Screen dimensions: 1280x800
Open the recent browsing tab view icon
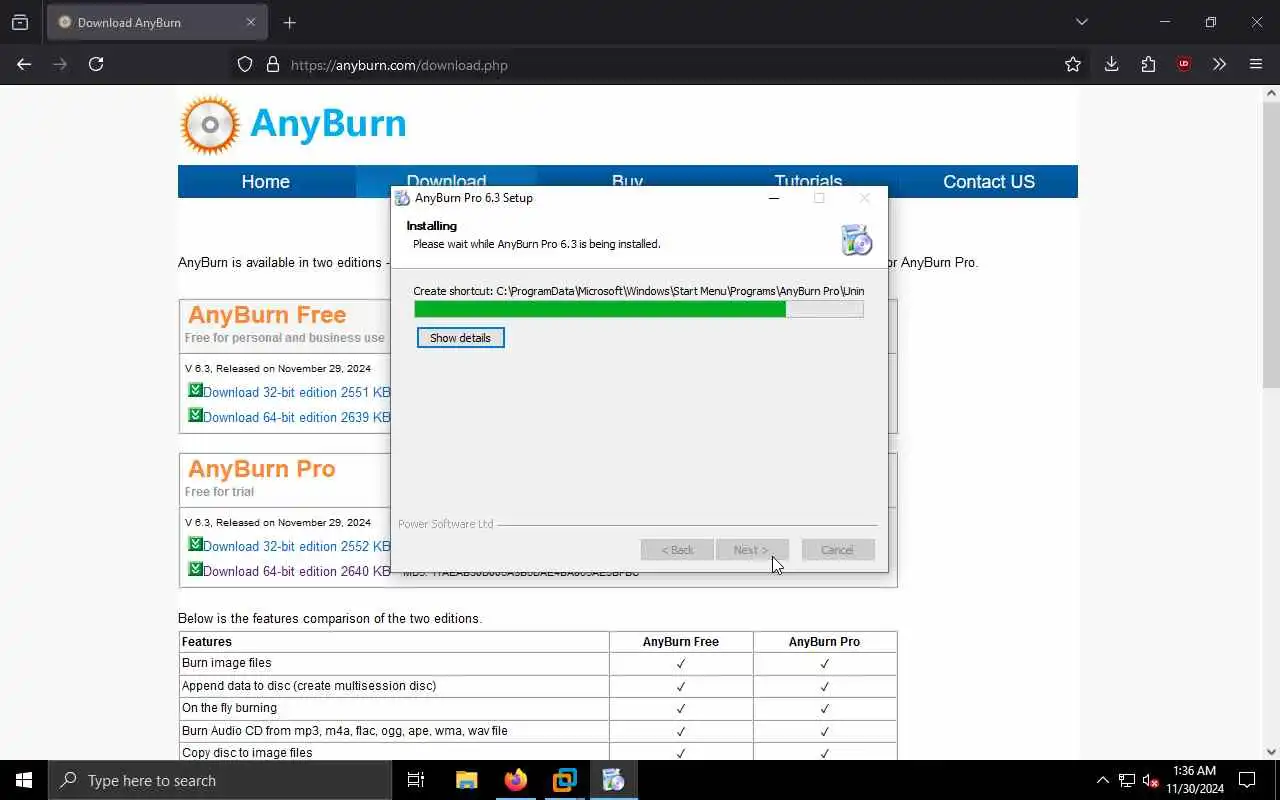point(20,22)
